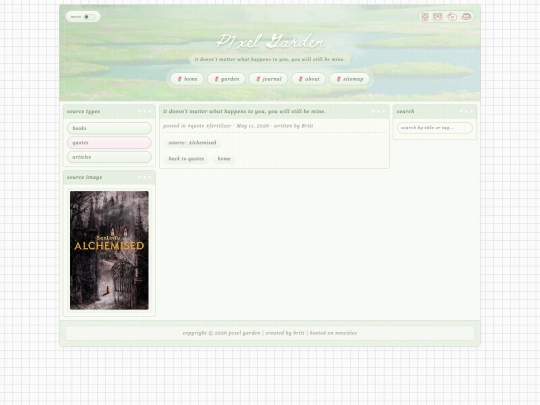
Task: Click the neocities link in the footer
Action: pos(346,333)
